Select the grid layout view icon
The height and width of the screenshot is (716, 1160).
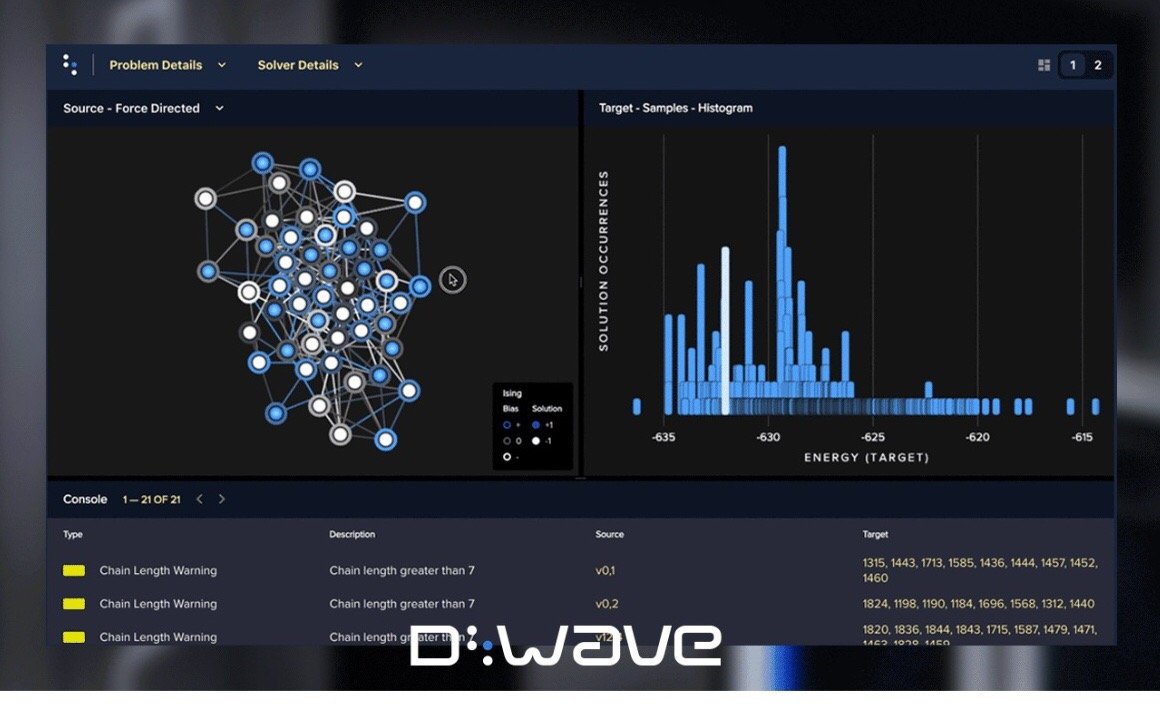point(1044,65)
